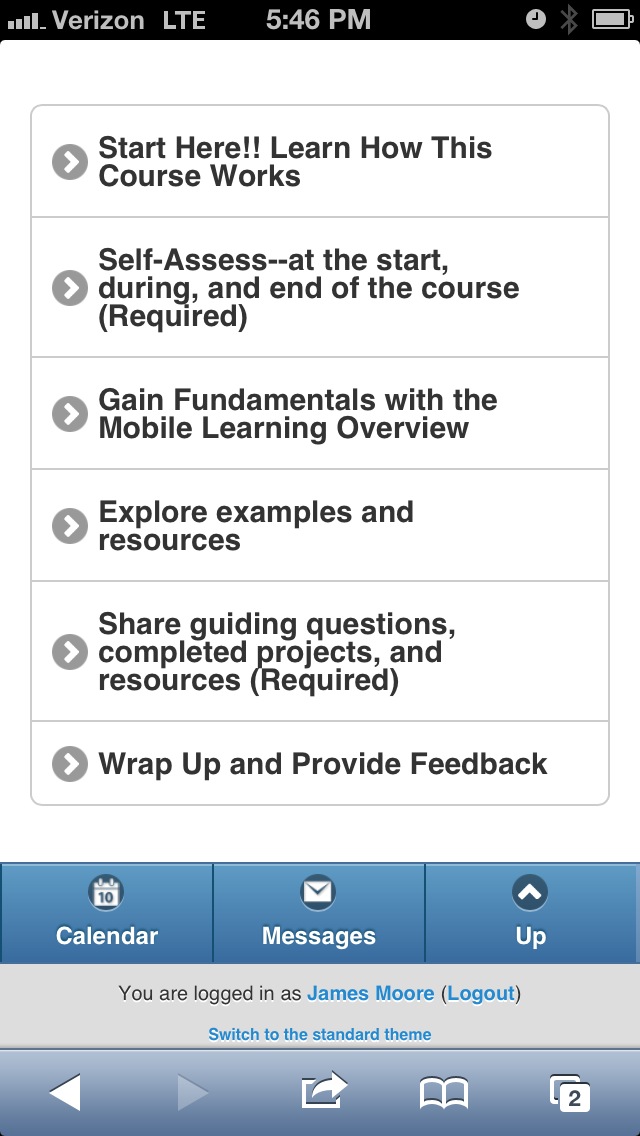This screenshot has height=1136, width=640.
Task: Open Messages via the envelope icon
Action: pos(318,892)
